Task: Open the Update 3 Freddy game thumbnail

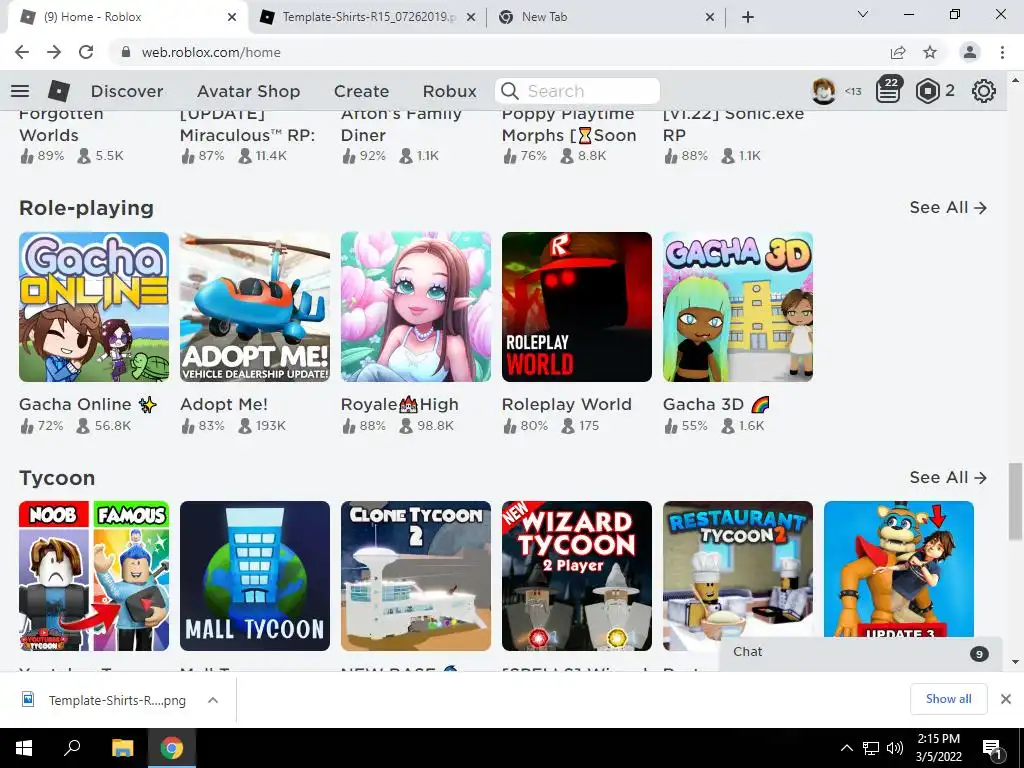Action: pos(899,568)
